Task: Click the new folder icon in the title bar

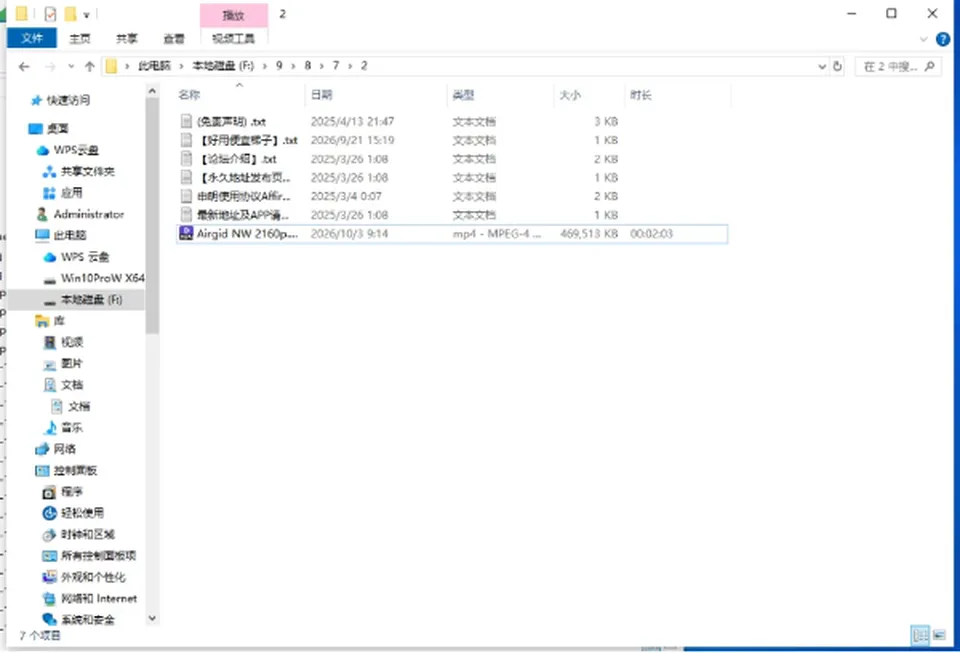Action: pyautogui.click(x=70, y=13)
